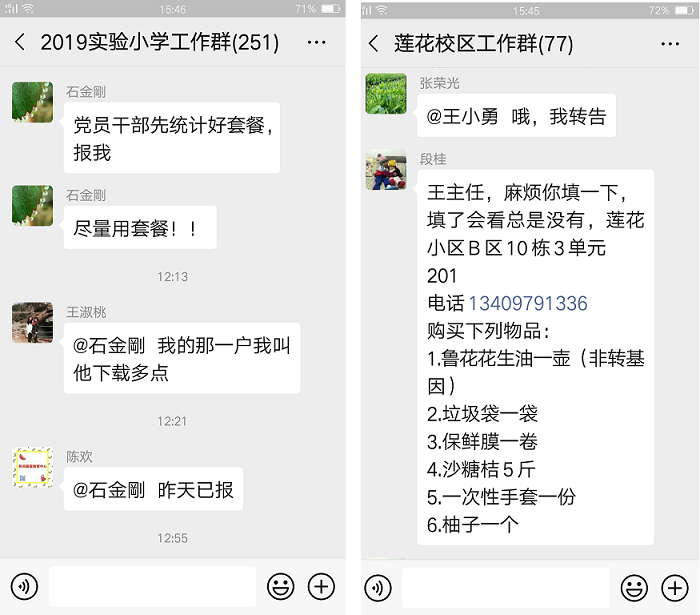The width and height of the screenshot is (700, 615).
Task: Open 陈欢's avatar profile
Action: 32,467
